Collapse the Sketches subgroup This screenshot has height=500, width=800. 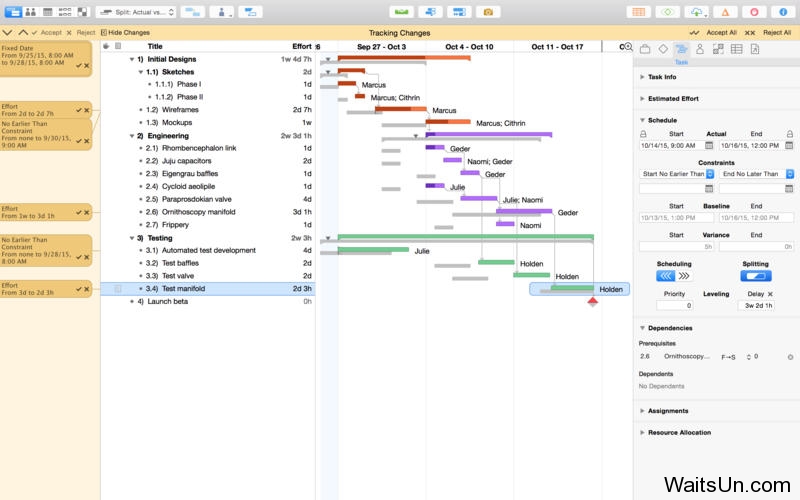coord(140,72)
